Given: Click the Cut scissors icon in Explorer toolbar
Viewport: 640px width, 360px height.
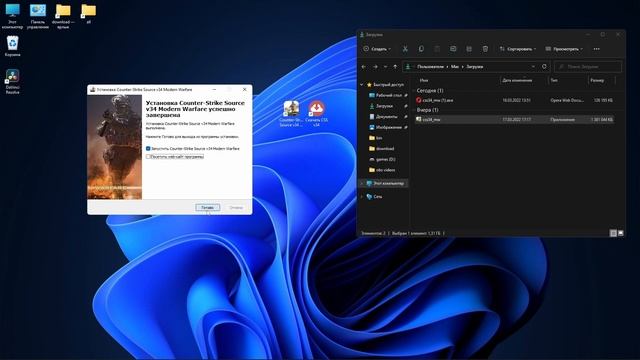Looking at the screenshot, I should click(405, 49).
